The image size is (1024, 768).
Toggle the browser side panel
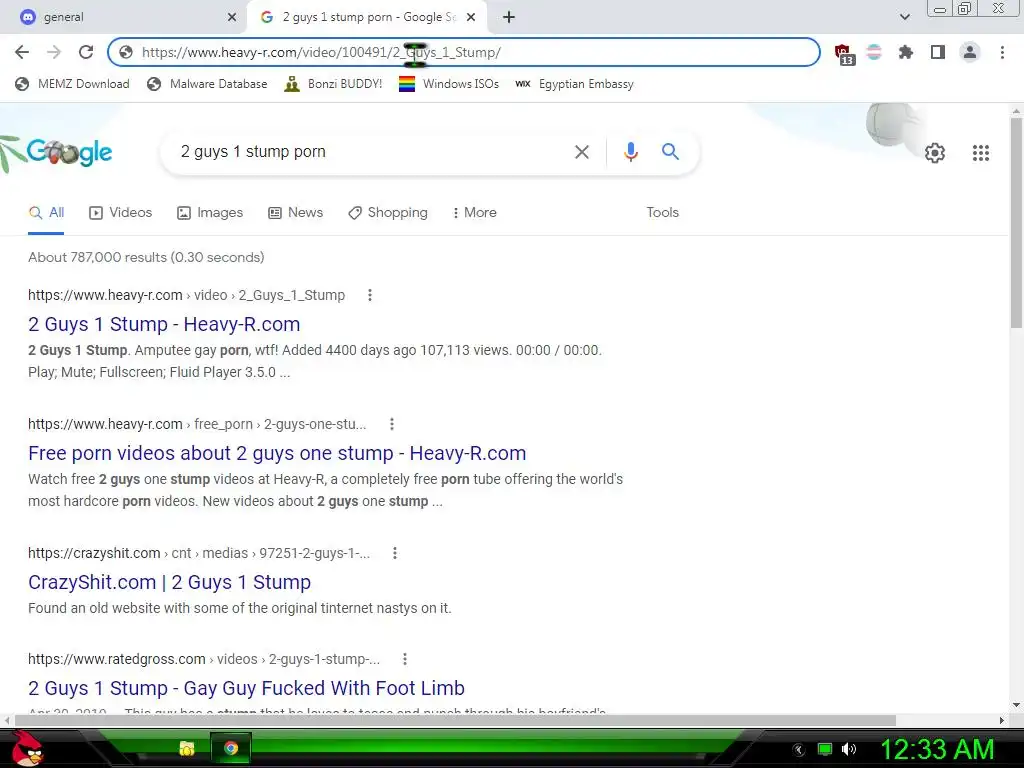(x=938, y=52)
